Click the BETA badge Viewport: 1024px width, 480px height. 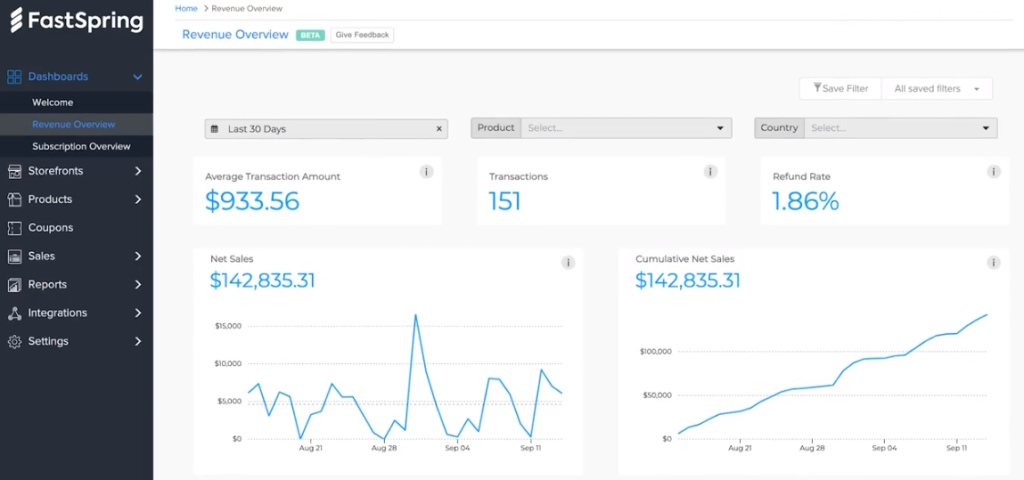(310, 35)
